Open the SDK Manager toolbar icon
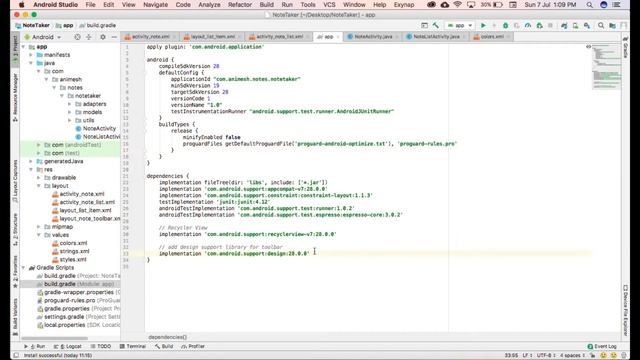This screenshot has width=640, height=360. (x=587, y=25)
